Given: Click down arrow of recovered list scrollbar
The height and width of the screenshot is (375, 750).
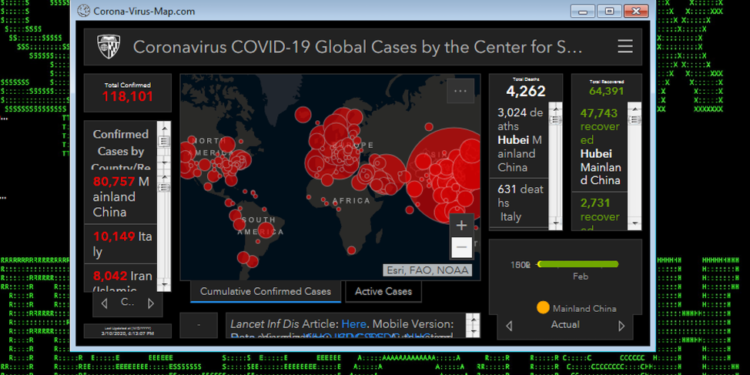Looking at the screenshot, I should (634, 223).
